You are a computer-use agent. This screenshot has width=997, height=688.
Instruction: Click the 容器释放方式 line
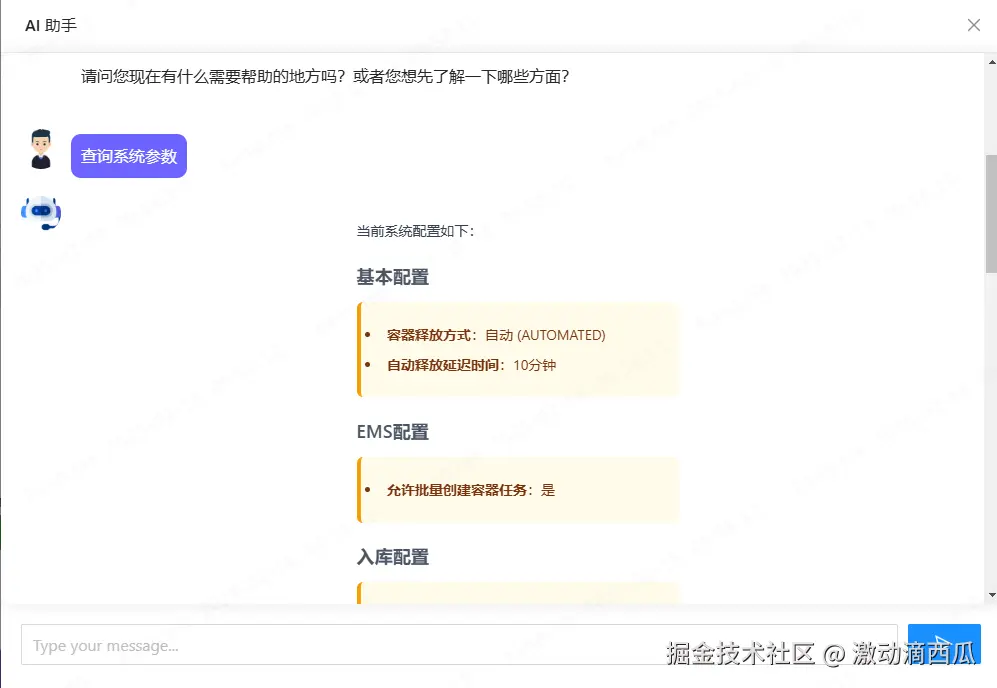click(496, 335)
